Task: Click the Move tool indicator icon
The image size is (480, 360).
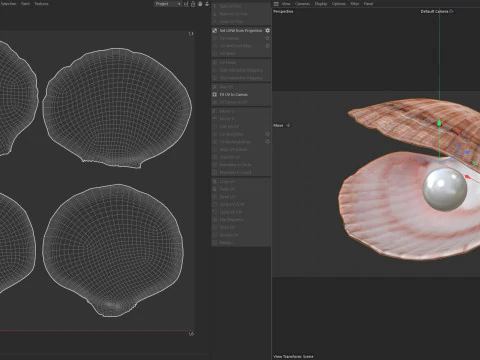Action: [288, 125]
